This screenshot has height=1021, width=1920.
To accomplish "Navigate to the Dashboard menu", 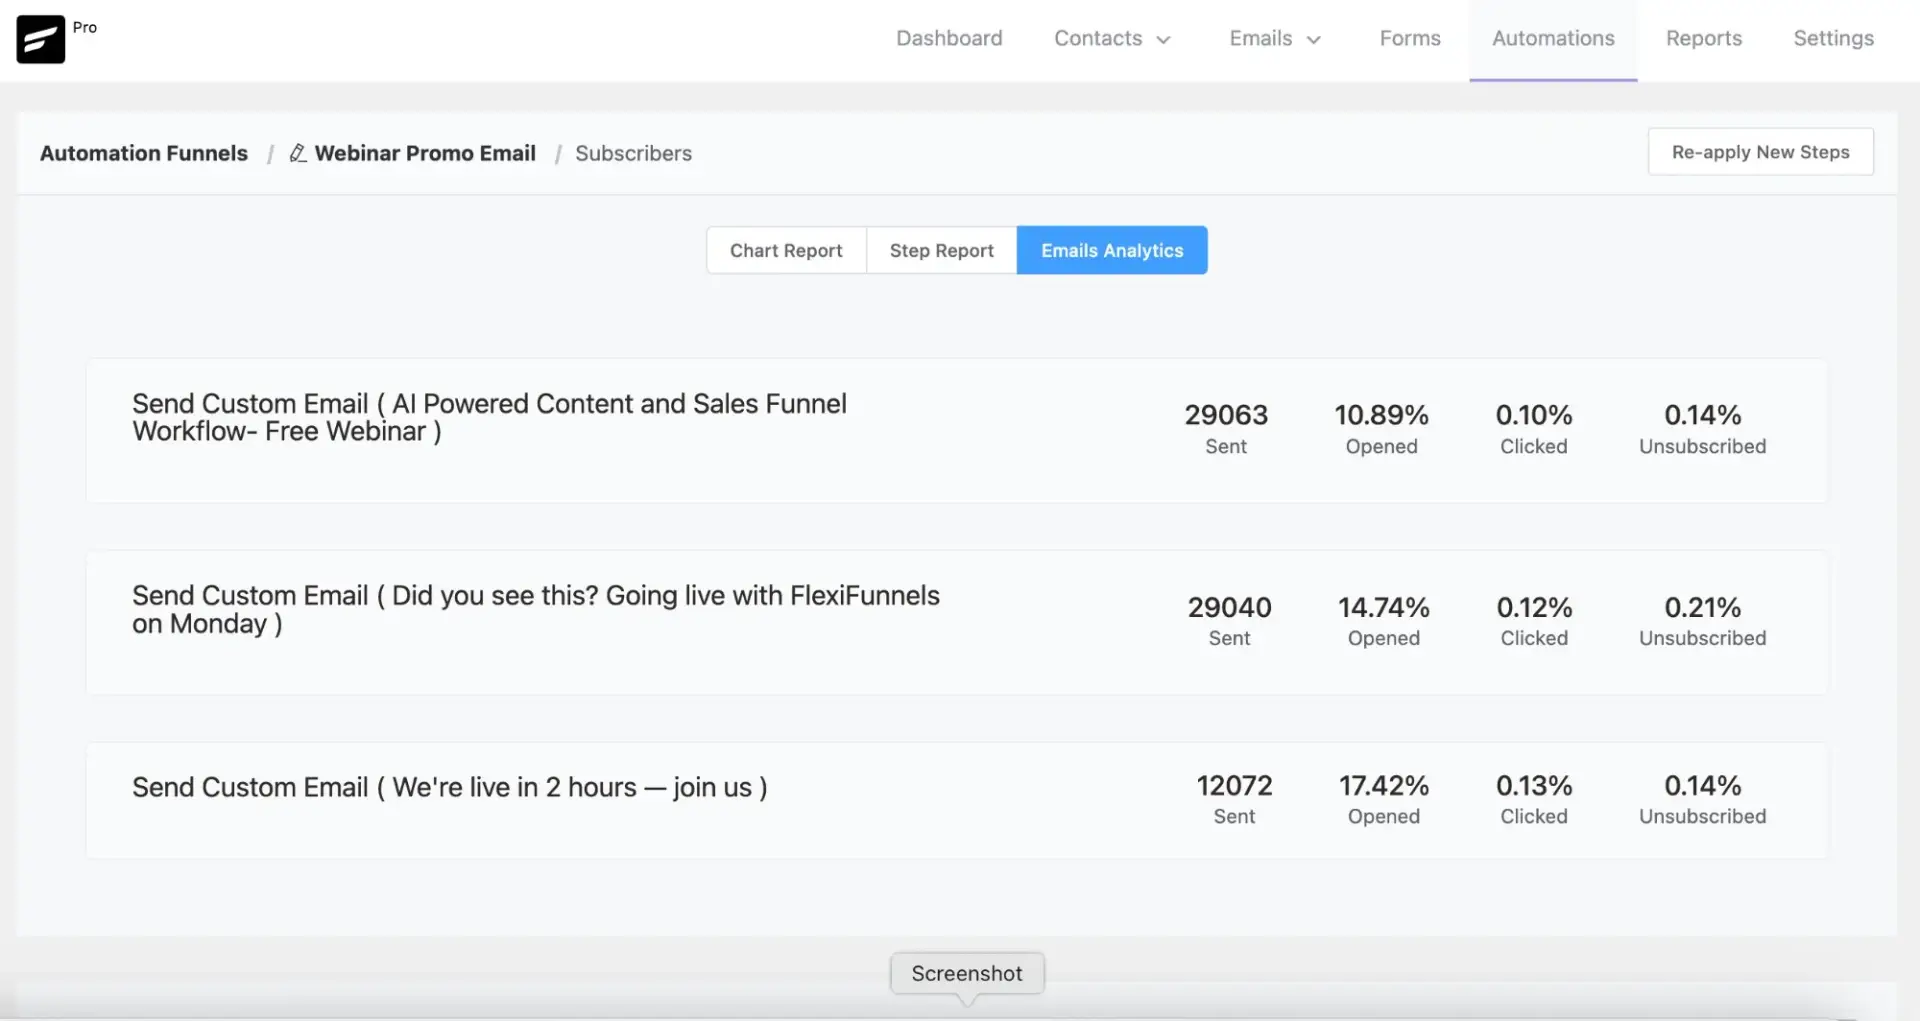I will [x=949, y=38].
